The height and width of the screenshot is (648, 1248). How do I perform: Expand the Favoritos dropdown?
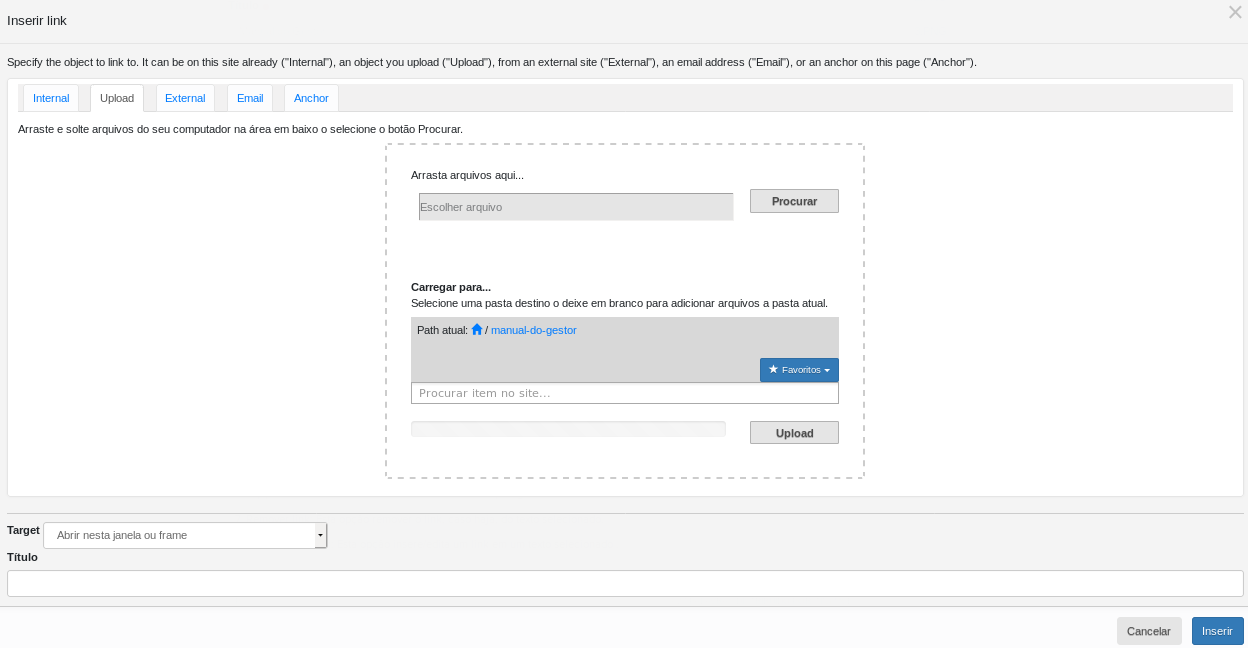[x=799, y=370]
